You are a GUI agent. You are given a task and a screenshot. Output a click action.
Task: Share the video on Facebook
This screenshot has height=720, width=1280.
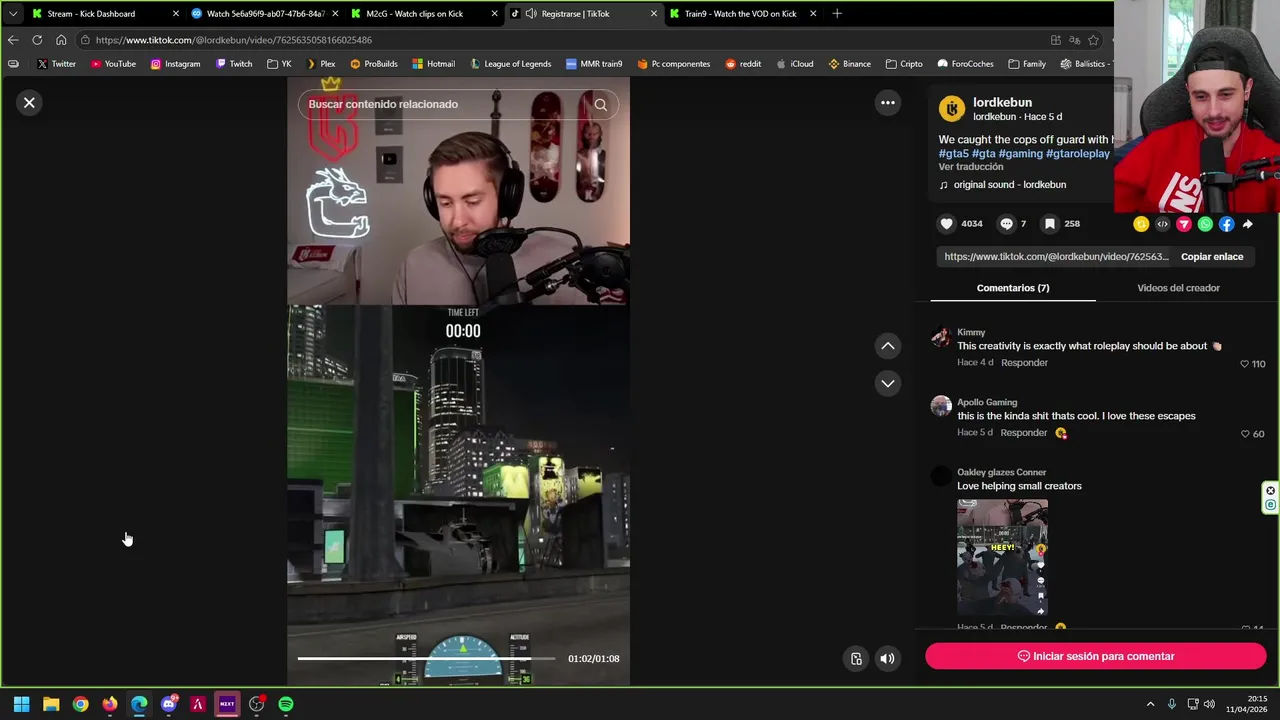pos(1226,224)
